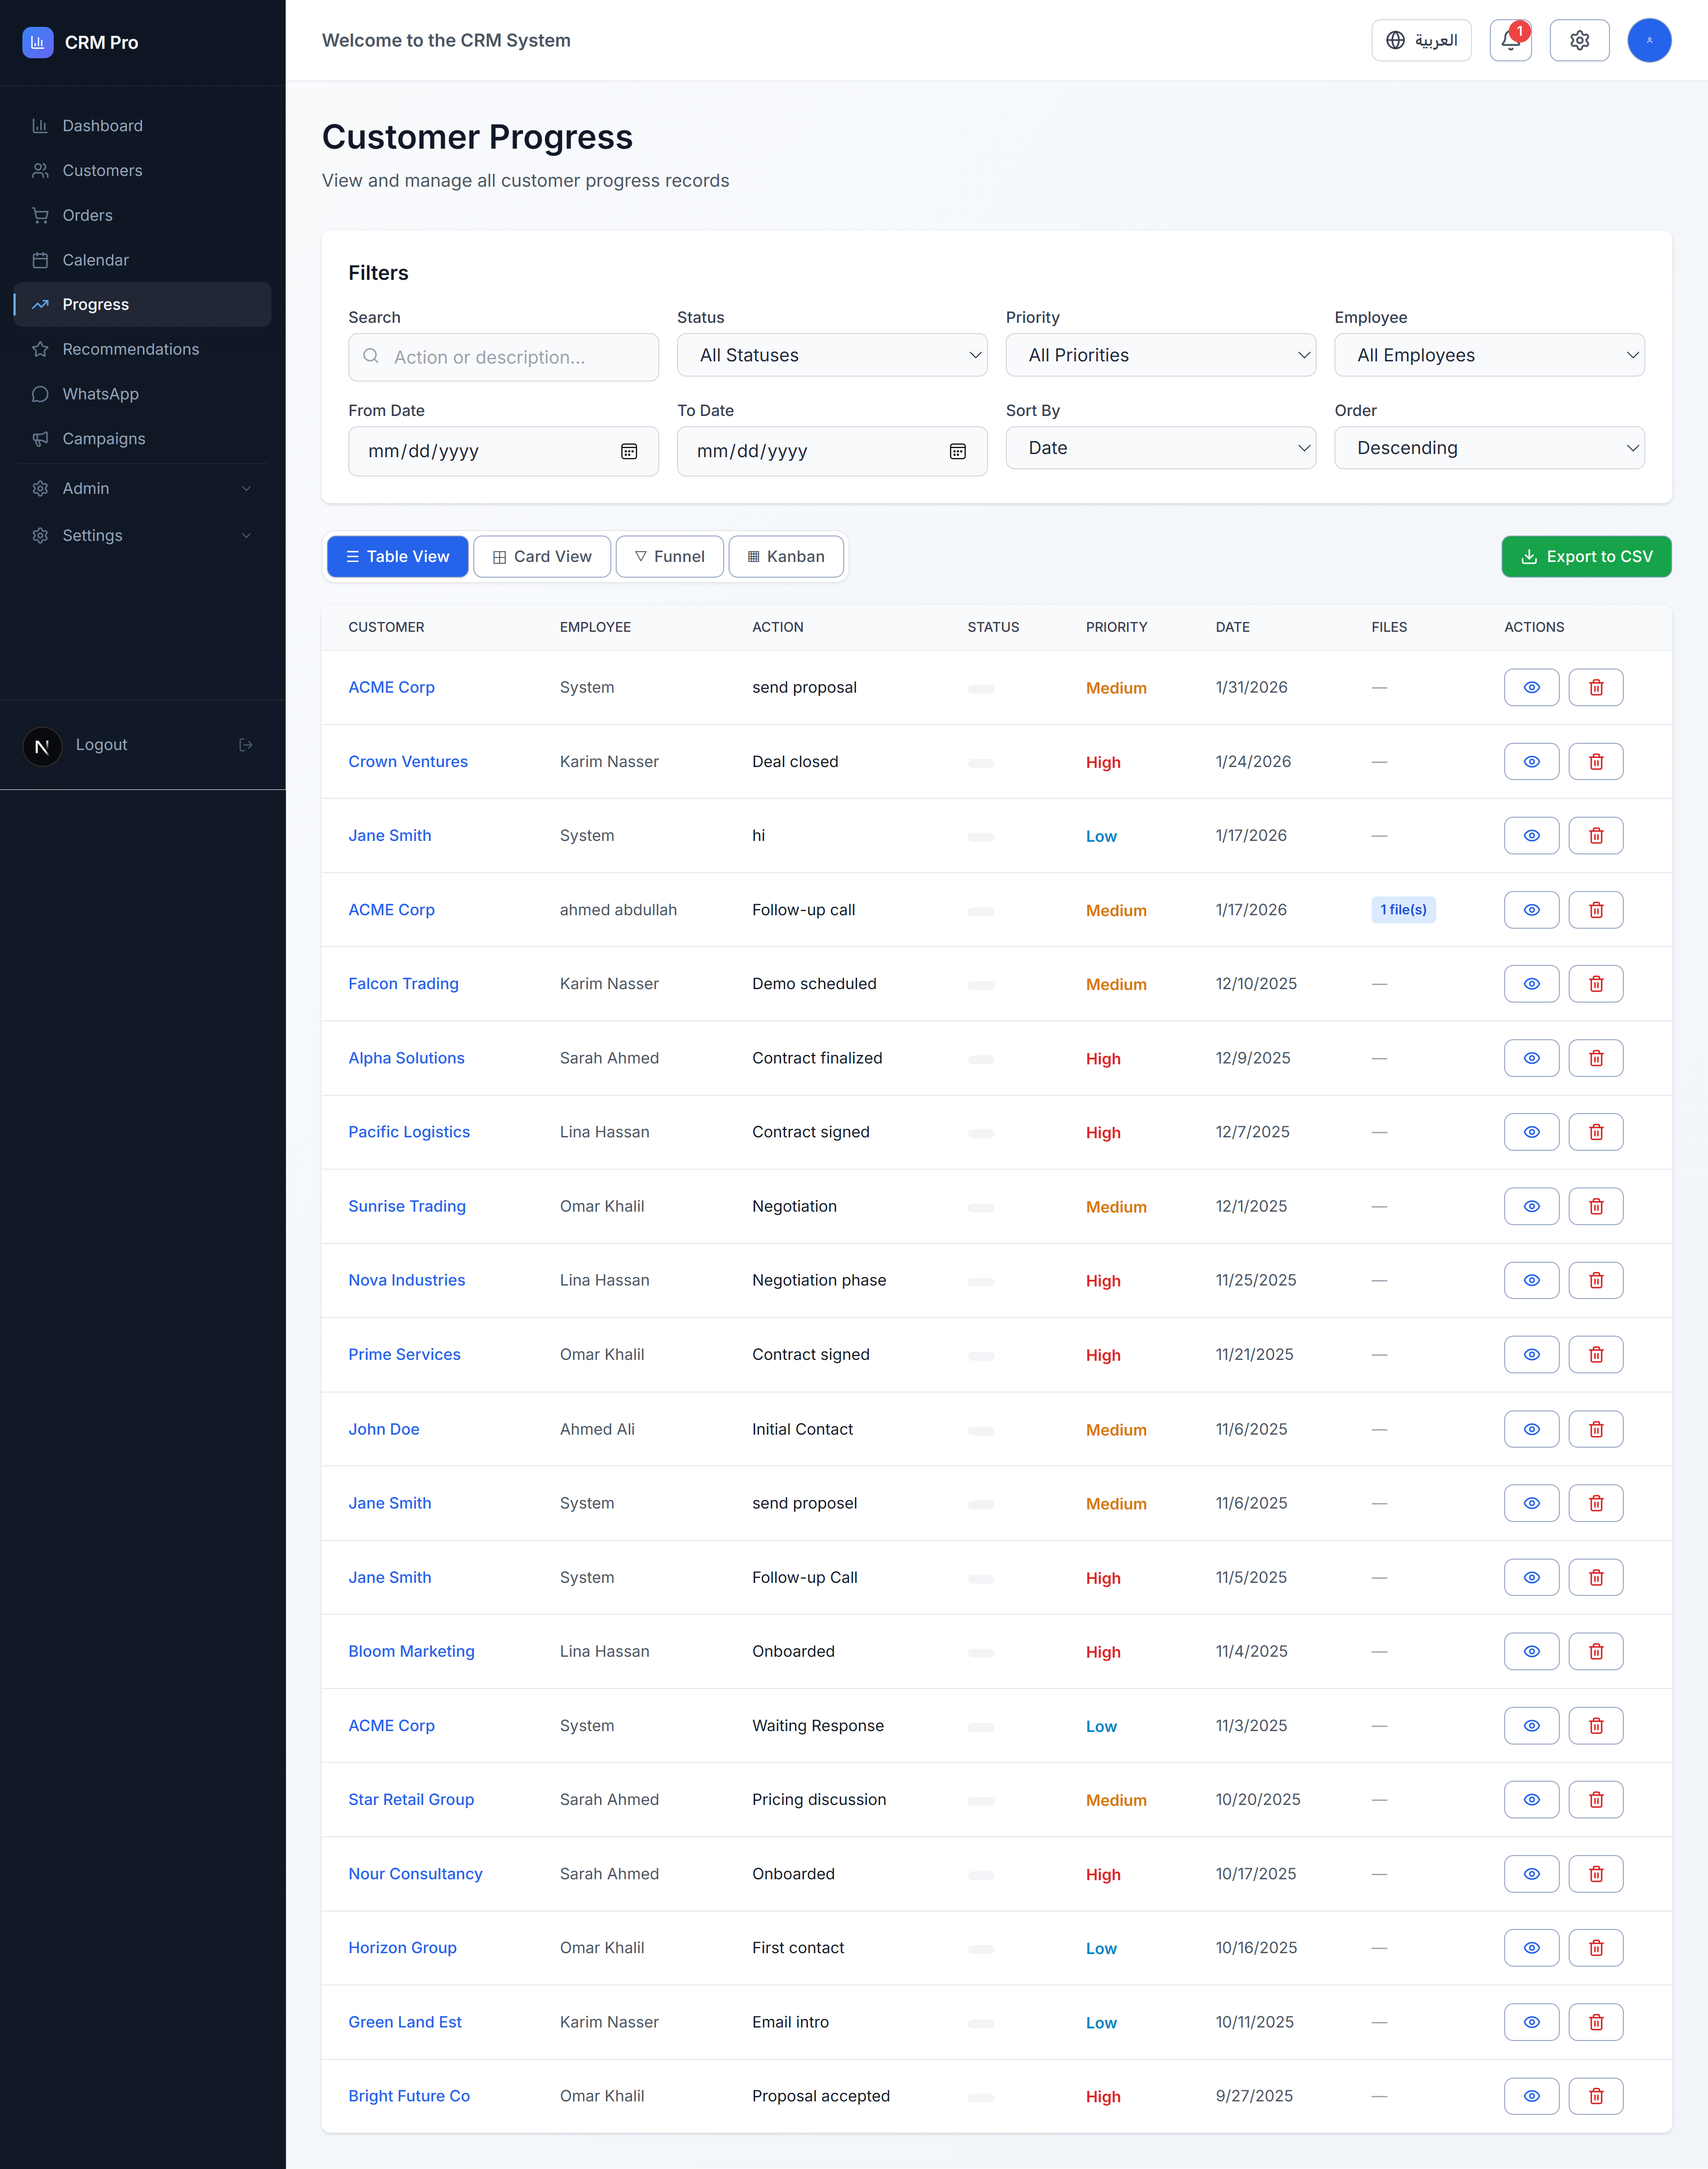Select the Table View tab
Image resolution: width=1708 pixels, height=2169 pixels.
397,557
